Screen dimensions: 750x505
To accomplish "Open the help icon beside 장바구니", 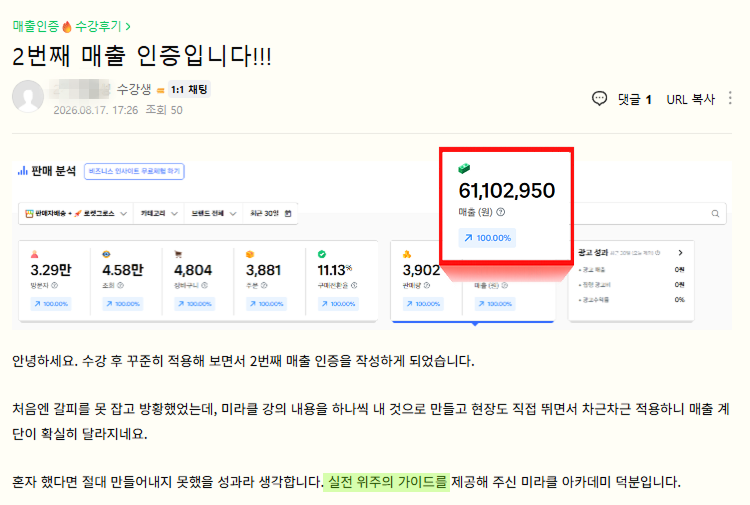I will pyautogui.click(x=204, y=285).
